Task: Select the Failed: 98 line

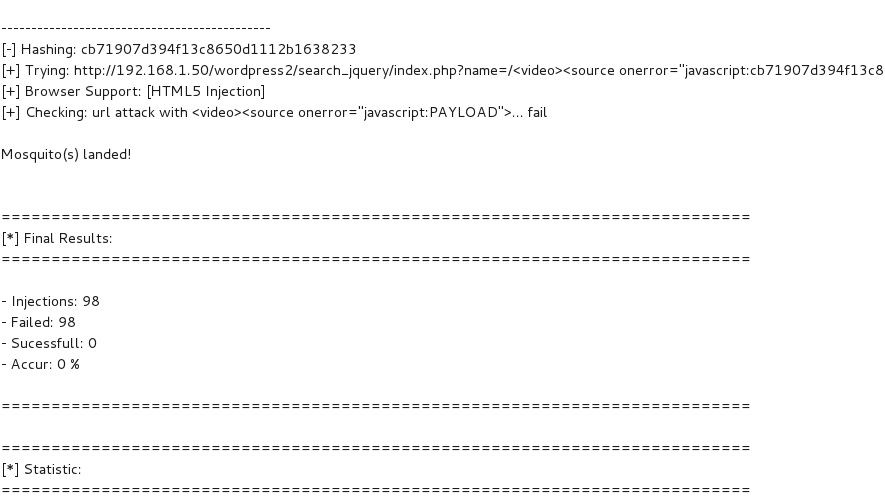Action: point(38,322)
